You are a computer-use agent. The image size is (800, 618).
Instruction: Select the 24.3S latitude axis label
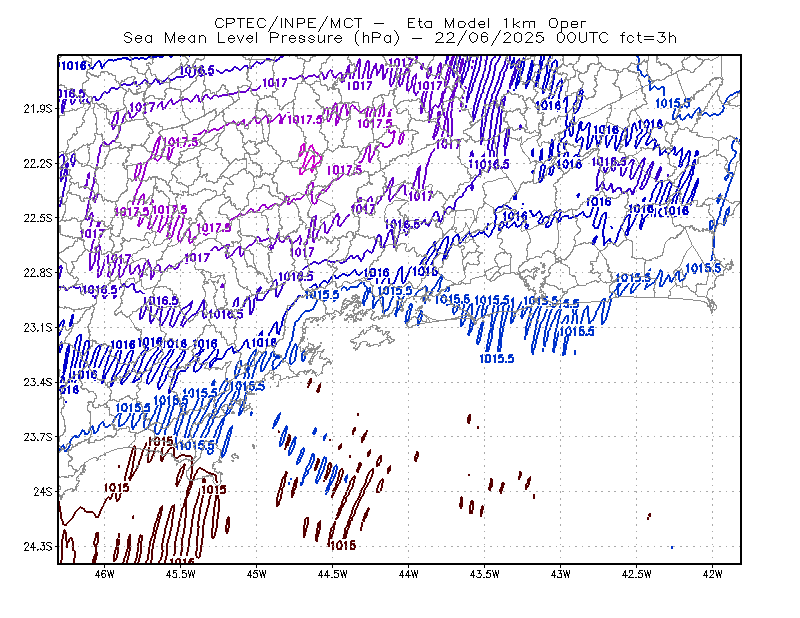point(38,547)
